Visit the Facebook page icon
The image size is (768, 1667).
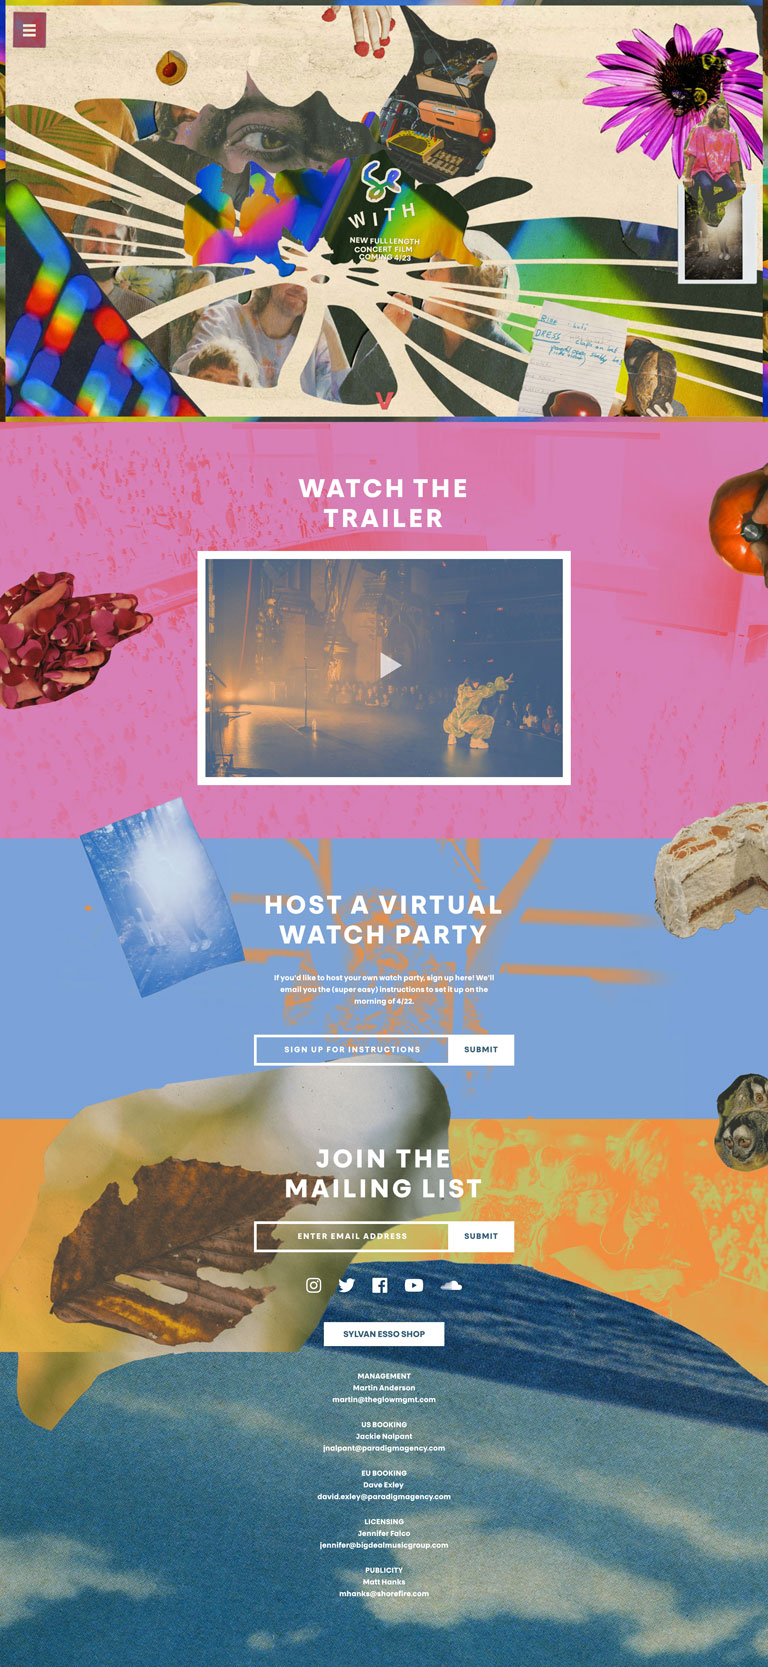click(x=380, y=1285)
